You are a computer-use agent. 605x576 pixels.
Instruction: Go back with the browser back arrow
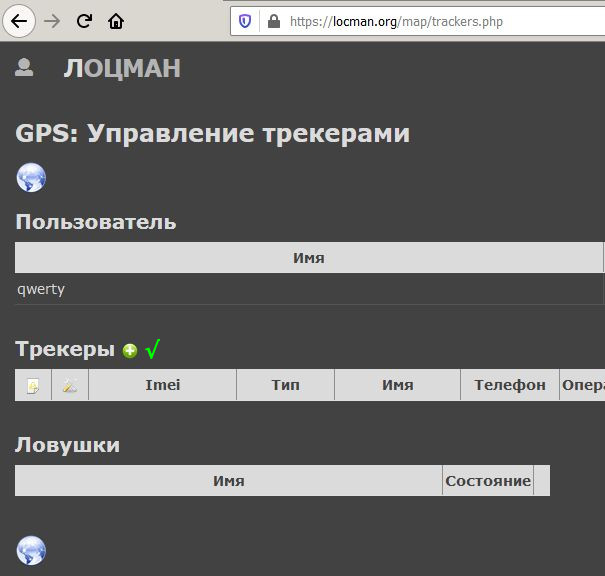[19, 21]
